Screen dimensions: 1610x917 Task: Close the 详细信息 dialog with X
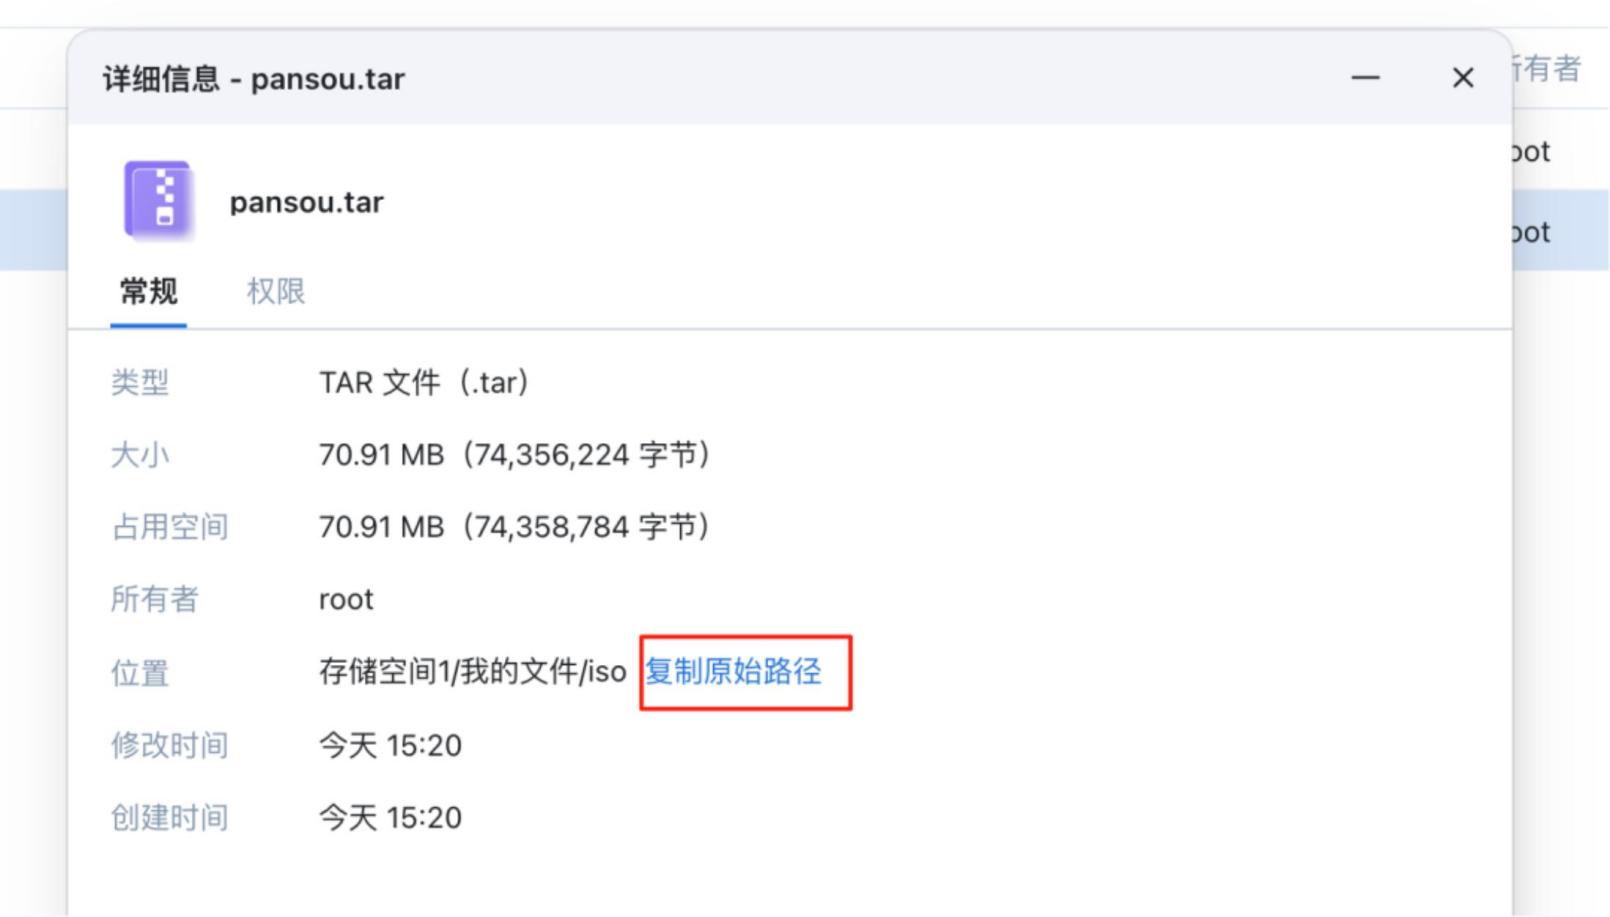click(x=1463, y=78)
